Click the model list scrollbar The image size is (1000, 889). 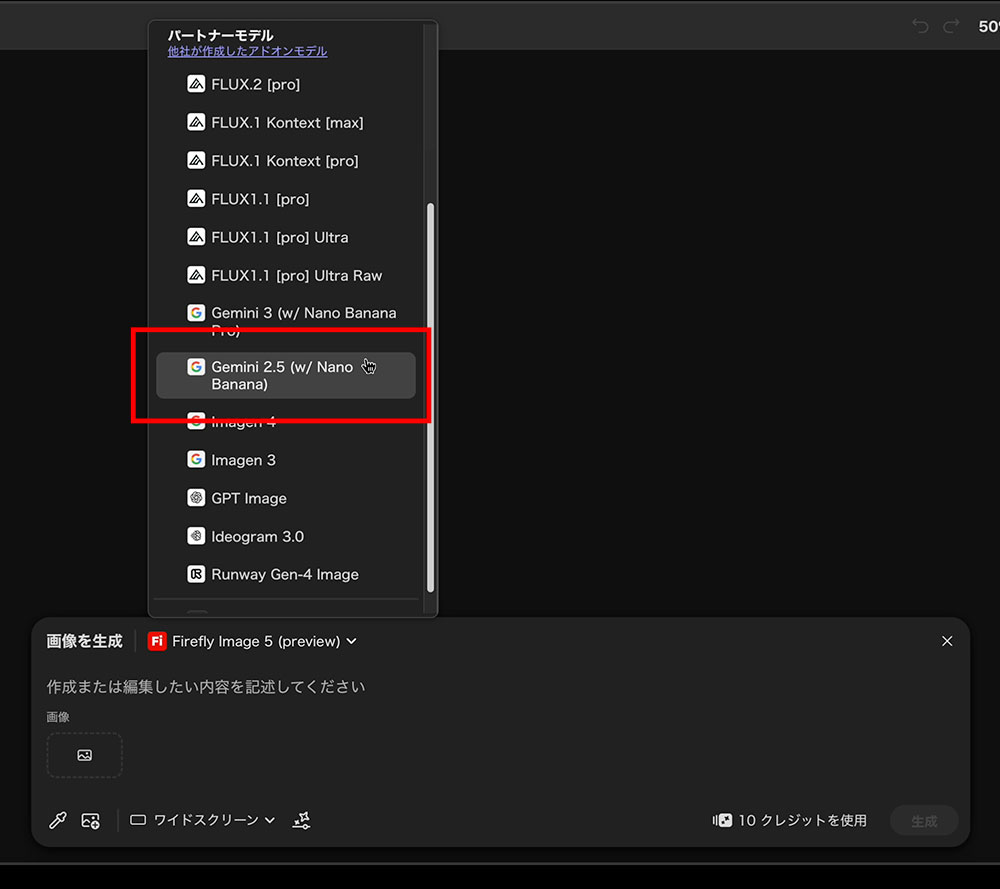(430, 397)
